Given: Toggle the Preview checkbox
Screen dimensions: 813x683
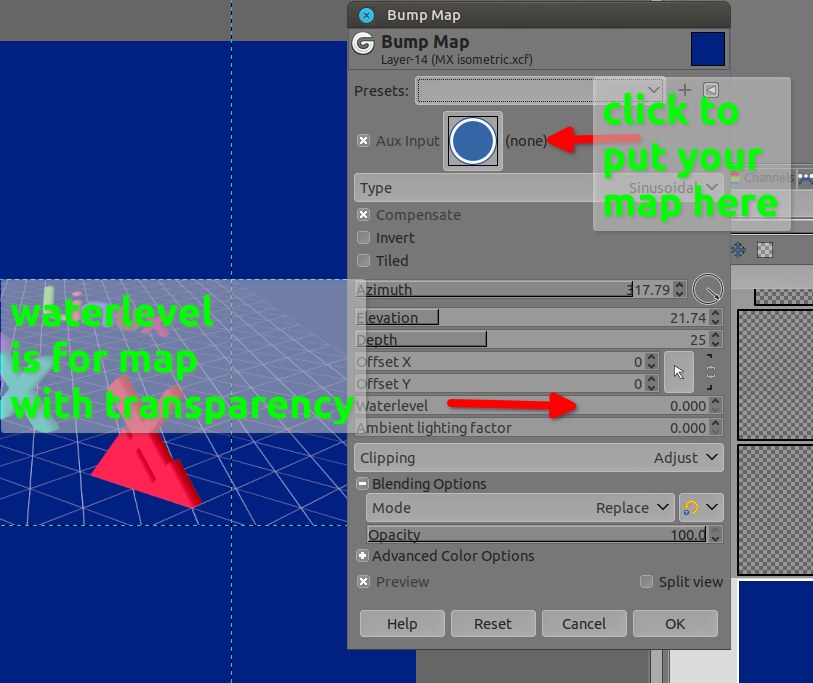Looking at the screenshot, I should (x=363, y=582).
